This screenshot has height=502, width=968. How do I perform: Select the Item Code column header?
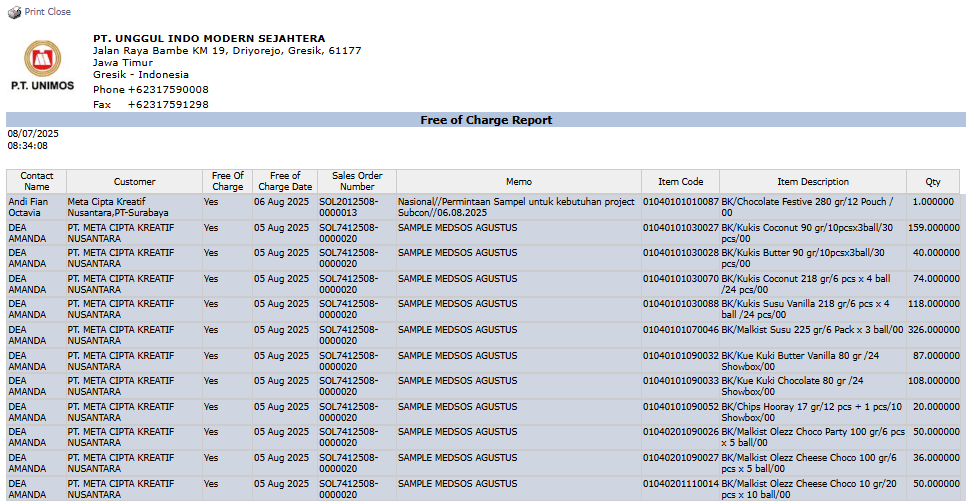tap(680, 182)
